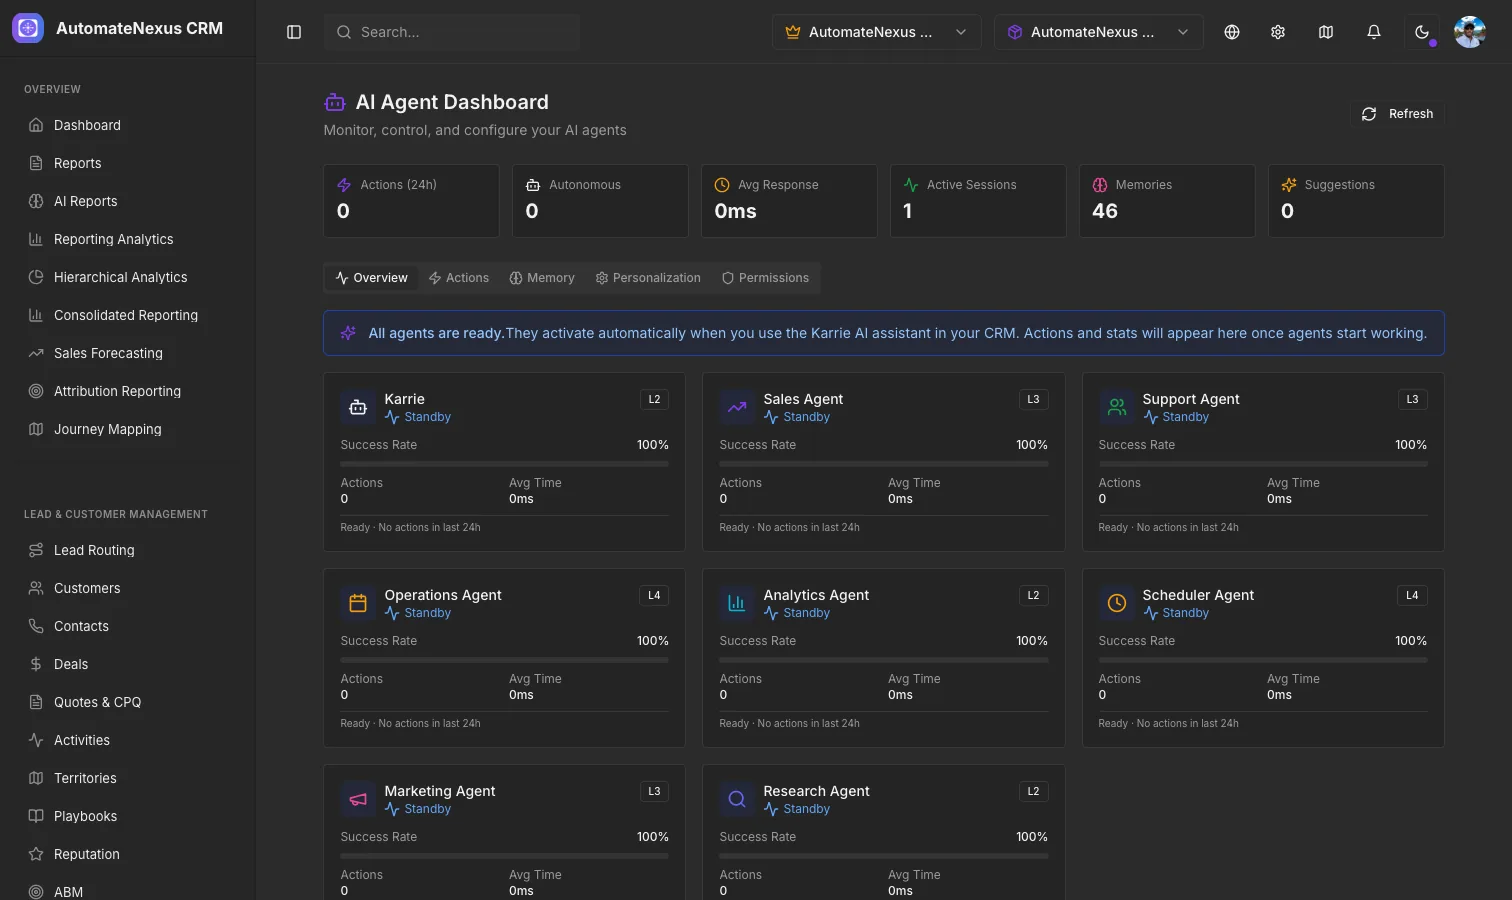Open the settings gear icon
The width and height of the screenshot is (1512, 900).
point(1278,32)
